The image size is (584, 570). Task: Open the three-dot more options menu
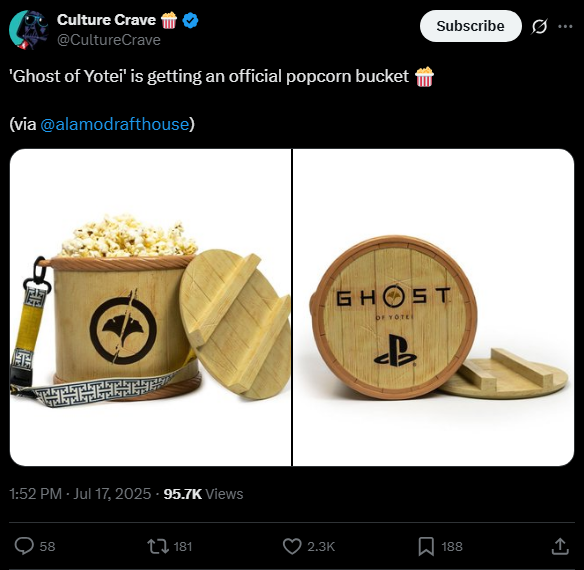click(x=565, y=26)
